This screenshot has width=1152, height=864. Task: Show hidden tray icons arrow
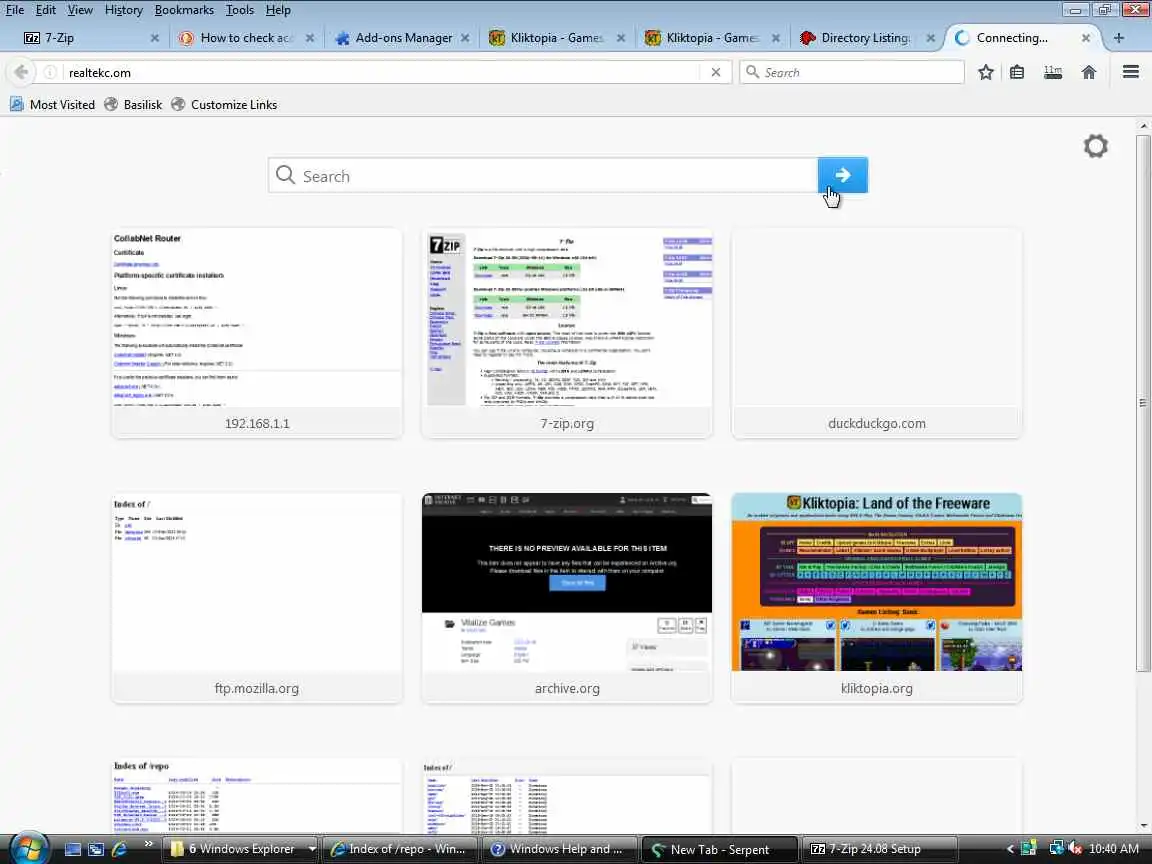click(1010, 849)
